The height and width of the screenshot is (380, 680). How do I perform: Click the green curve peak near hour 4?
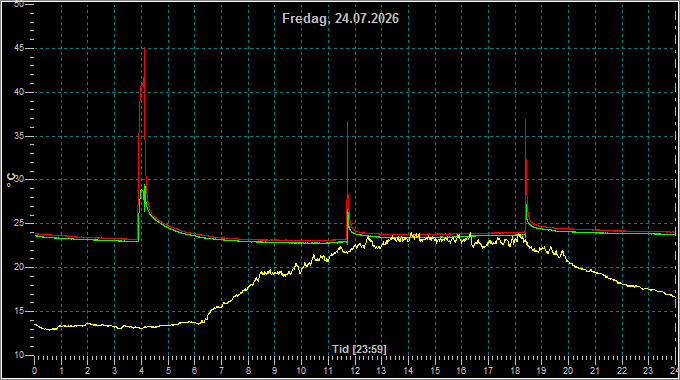(144, 186)
